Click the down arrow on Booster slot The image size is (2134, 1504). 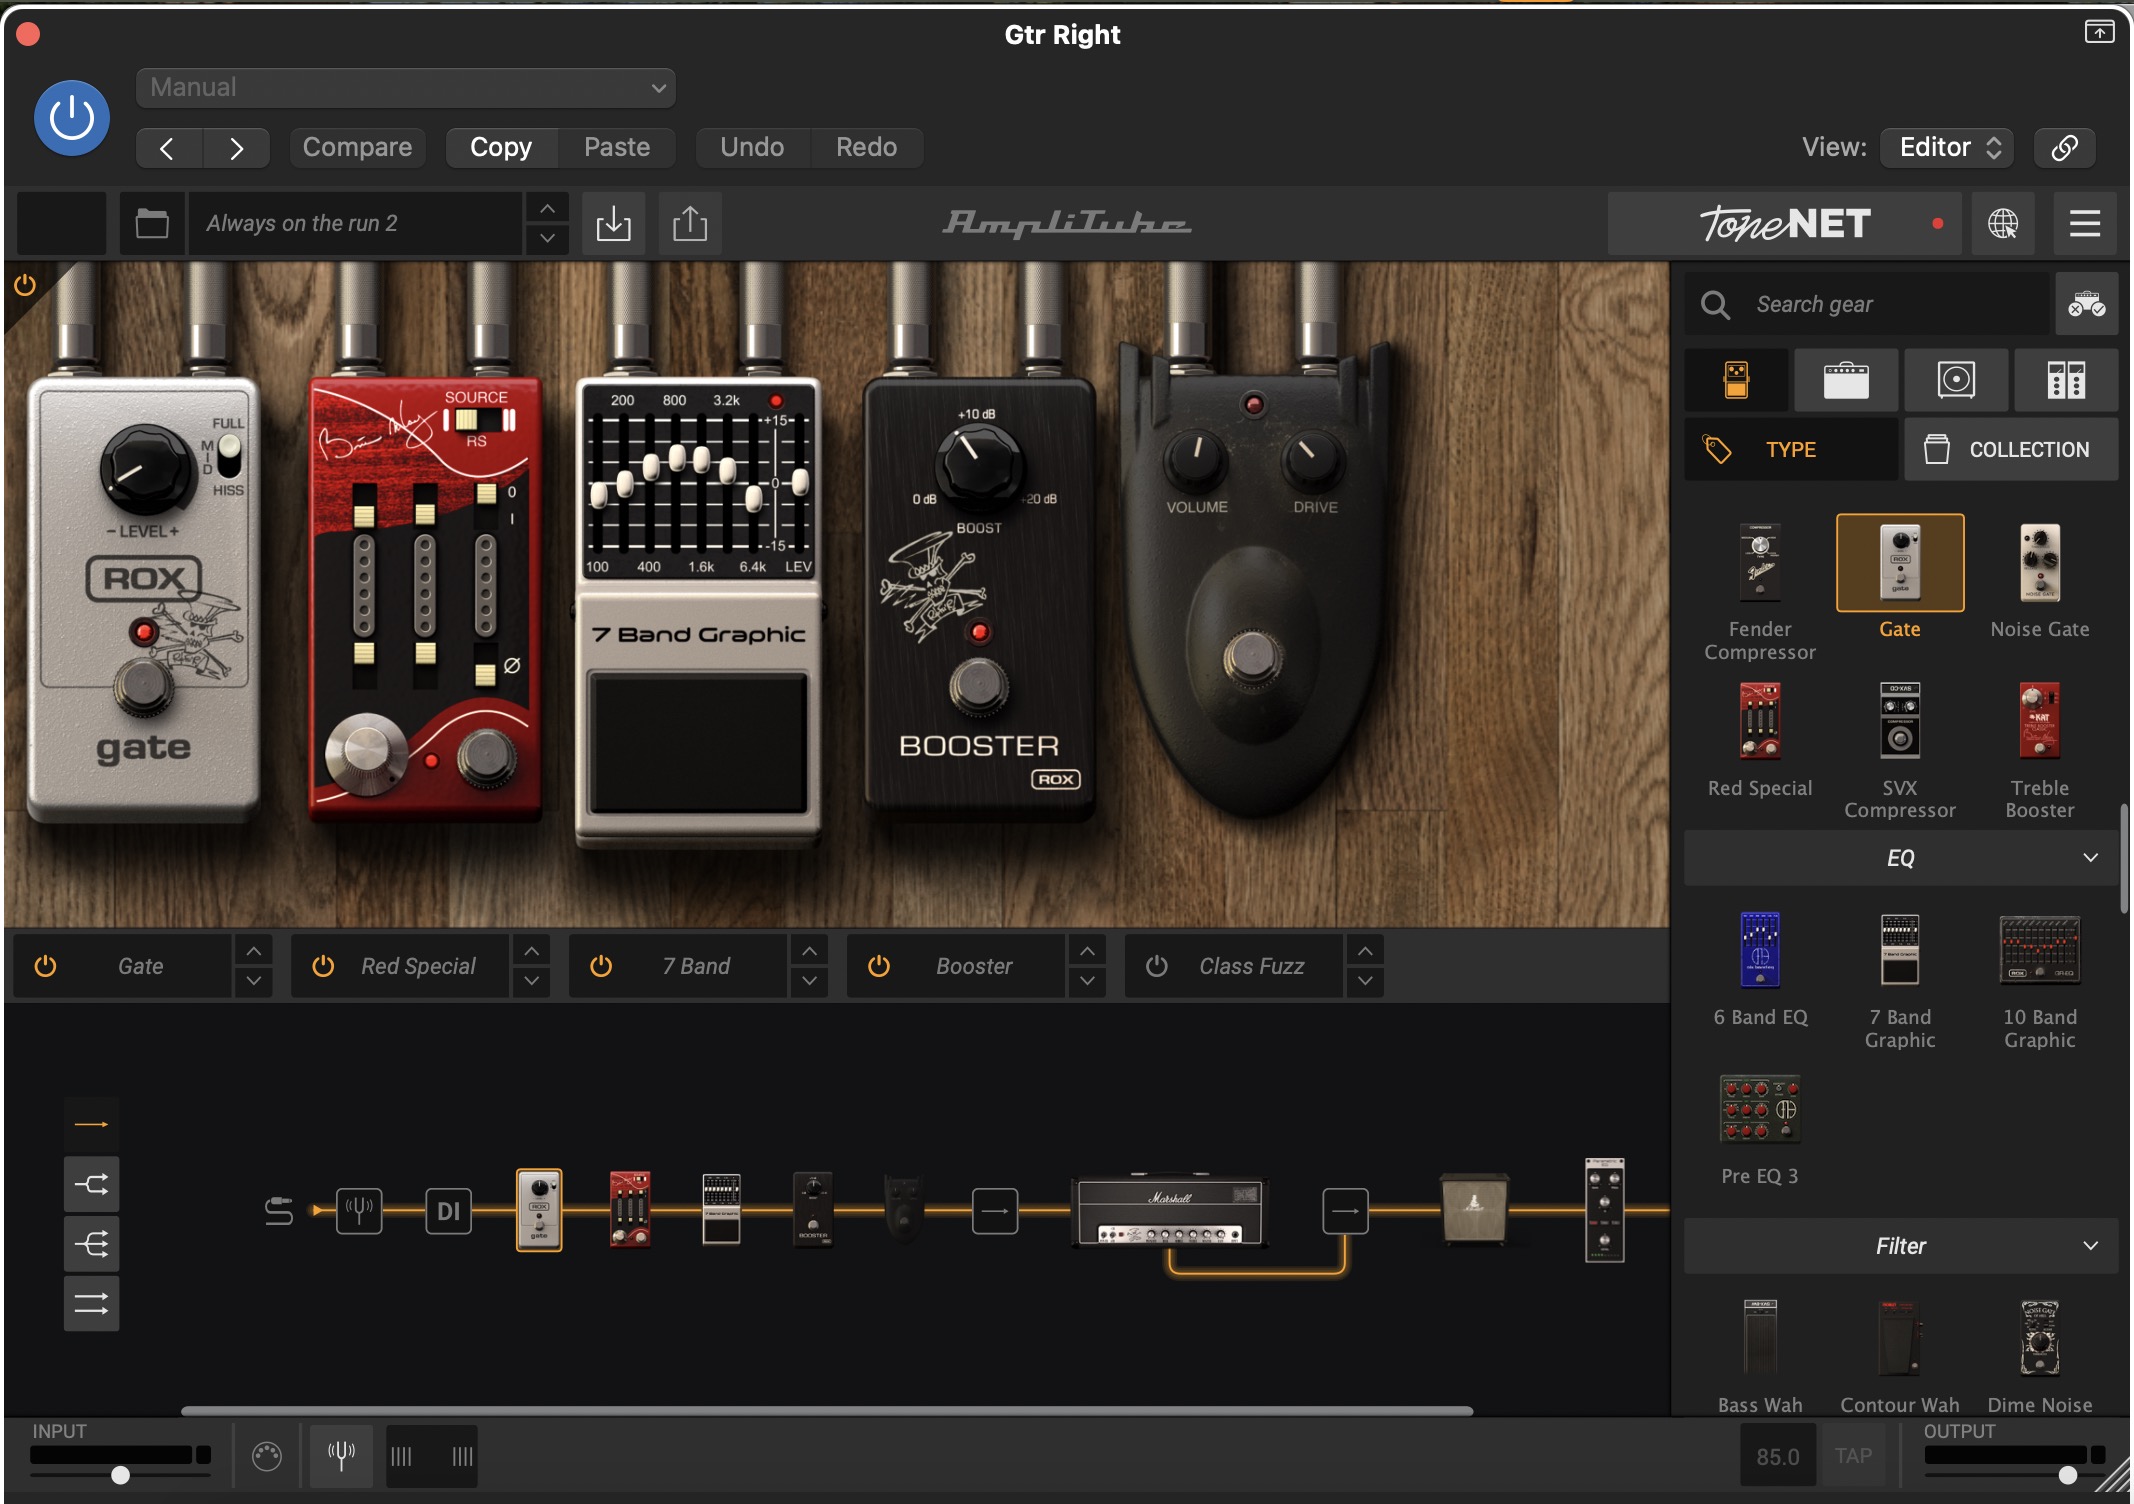[x=1087, y=981]
